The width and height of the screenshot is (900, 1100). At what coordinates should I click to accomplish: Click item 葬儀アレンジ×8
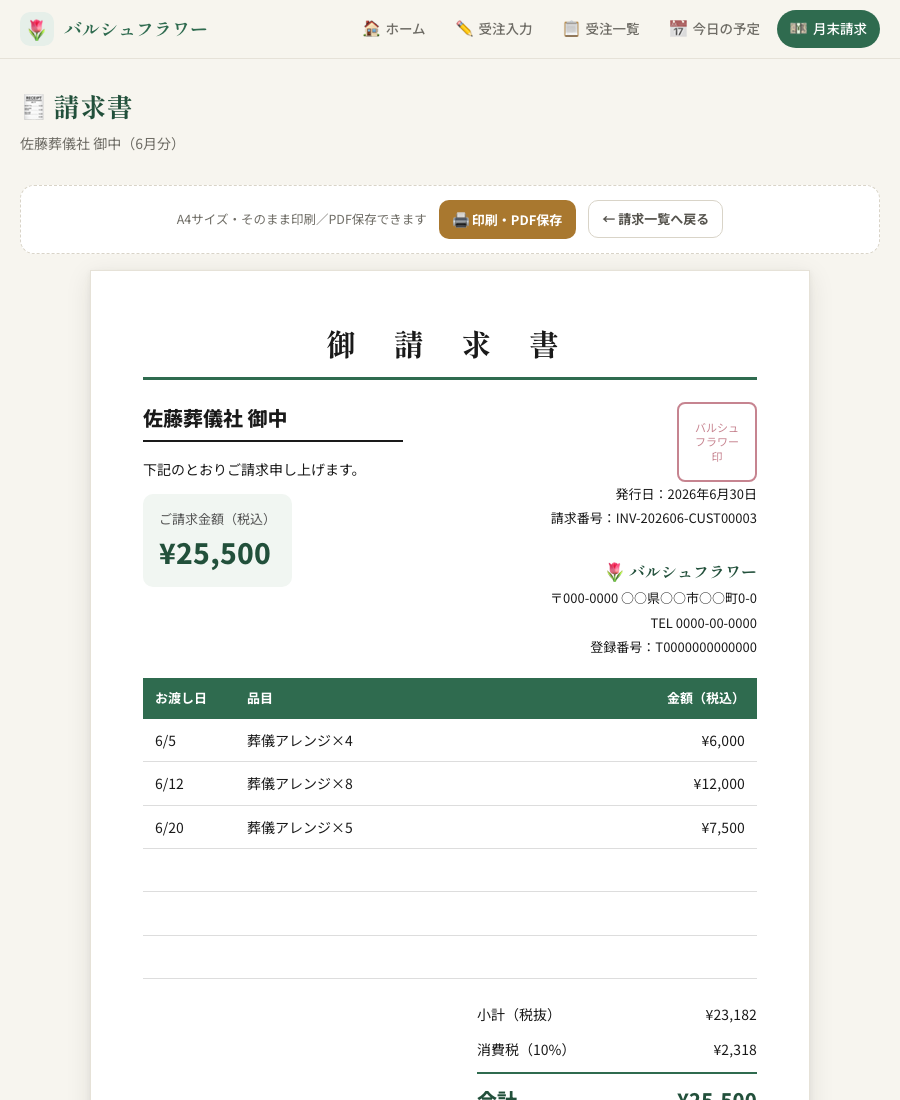point(300,784)
